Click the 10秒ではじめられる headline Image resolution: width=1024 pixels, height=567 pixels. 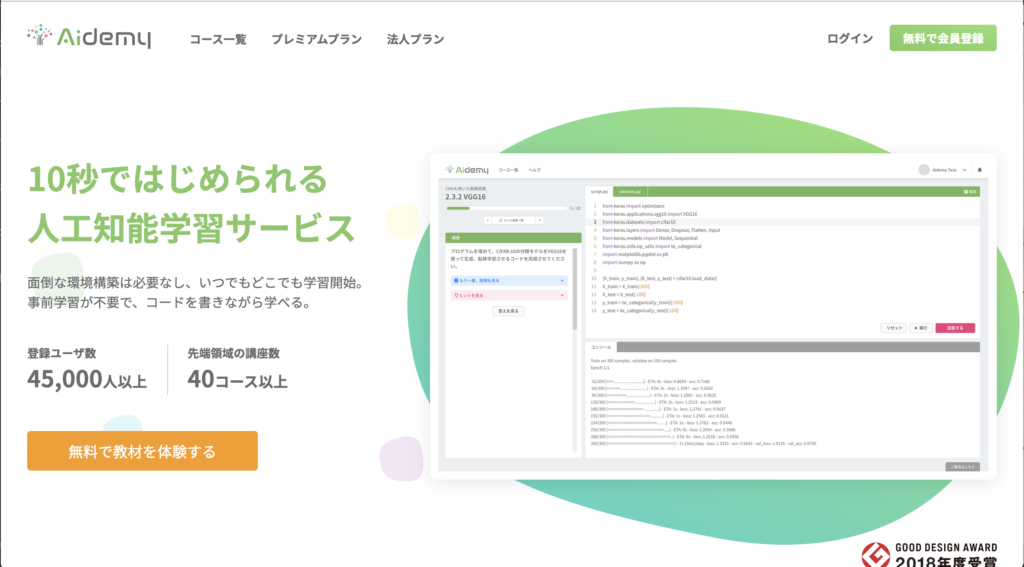point(178,179)
